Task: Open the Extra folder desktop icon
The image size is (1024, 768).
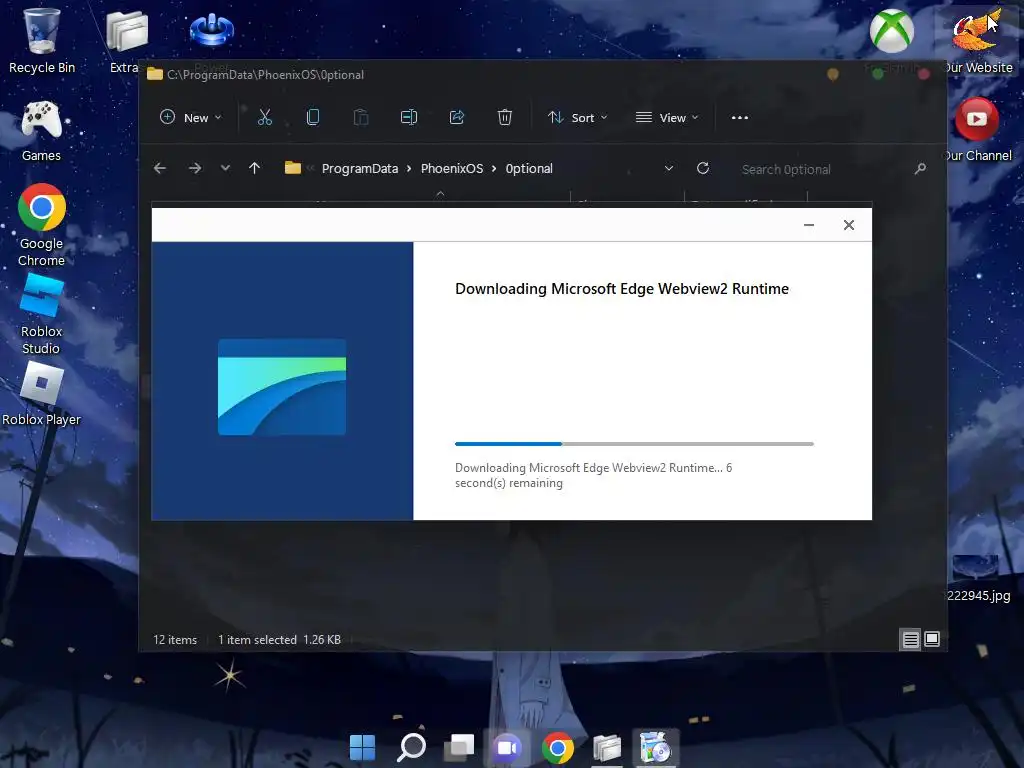Action: pos(126,40)
